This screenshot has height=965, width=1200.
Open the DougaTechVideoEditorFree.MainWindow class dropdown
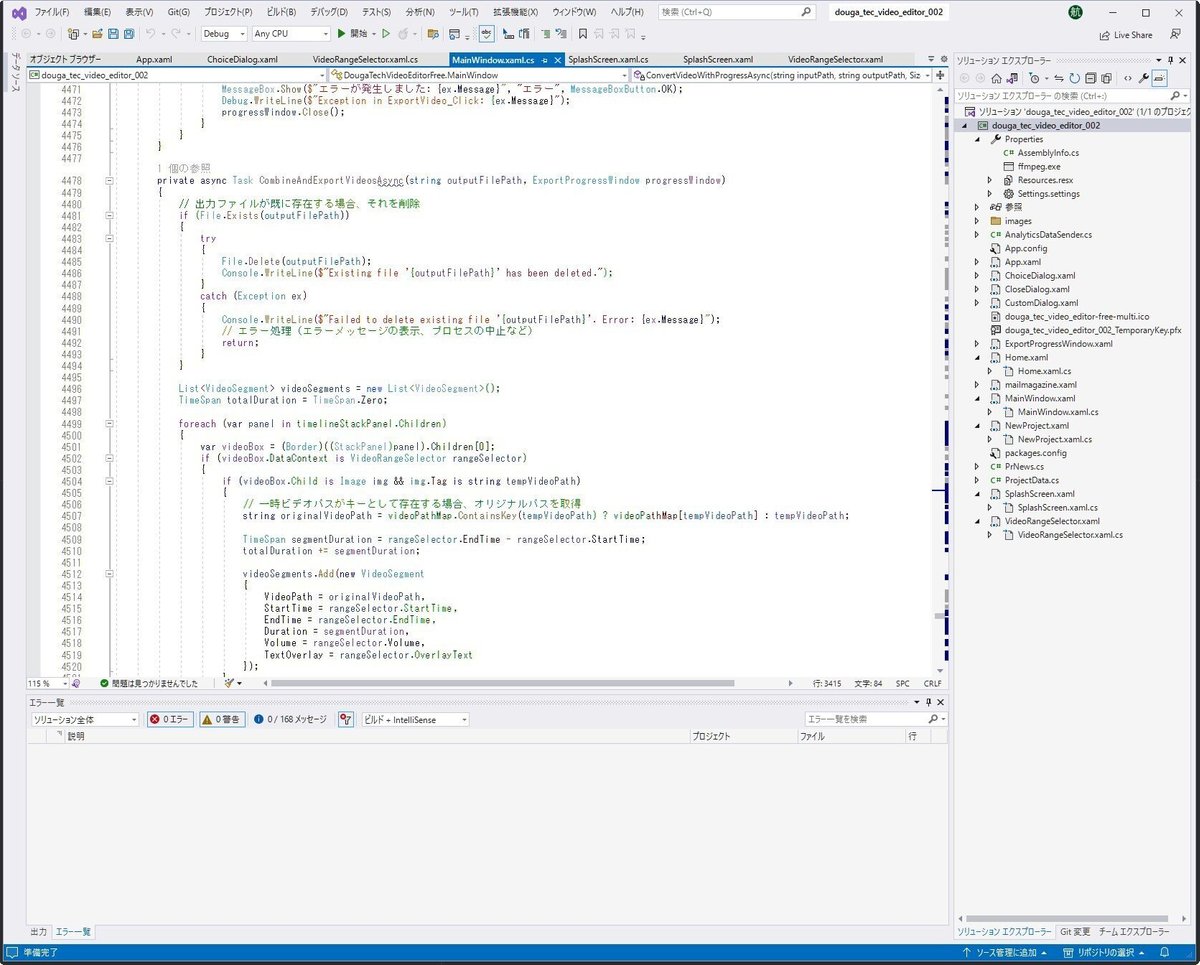(x=478, y=75)
